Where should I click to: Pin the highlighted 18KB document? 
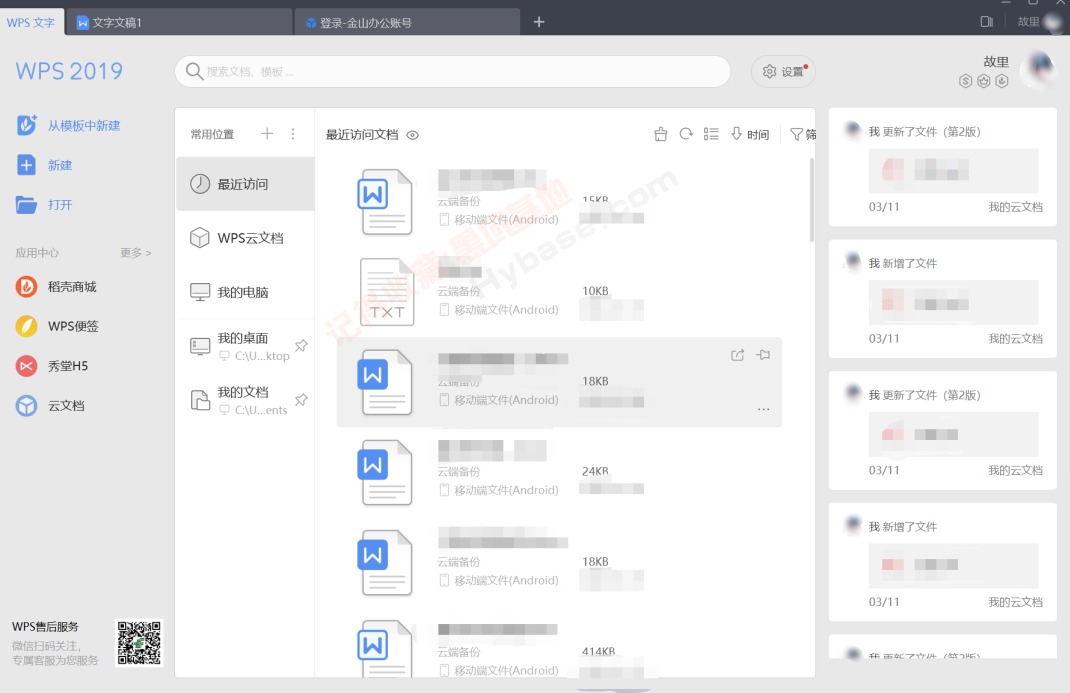764,355
